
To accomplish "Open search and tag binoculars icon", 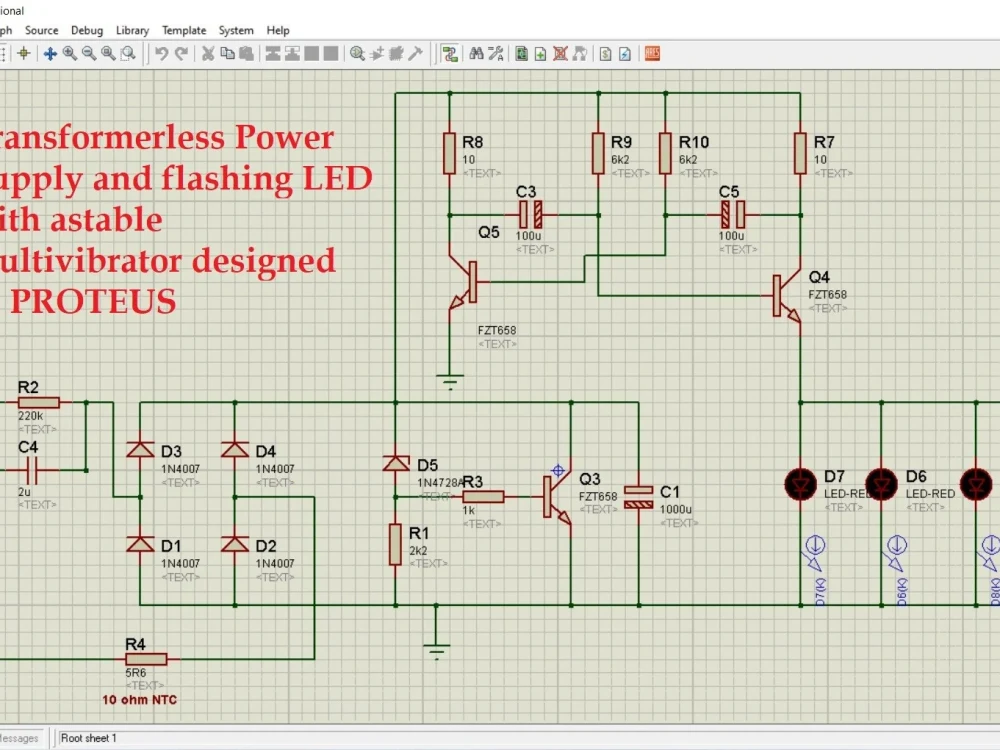I will (x=476, y=54).
